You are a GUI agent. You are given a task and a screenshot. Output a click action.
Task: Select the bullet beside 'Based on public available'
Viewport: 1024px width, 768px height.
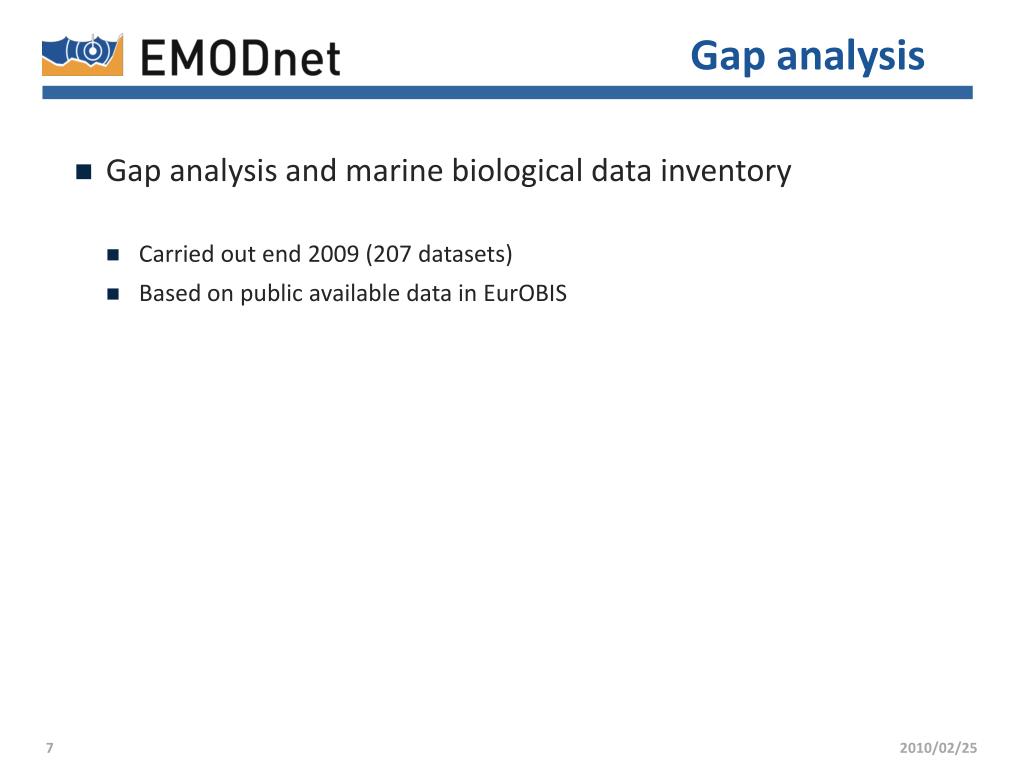coord(113,295)
